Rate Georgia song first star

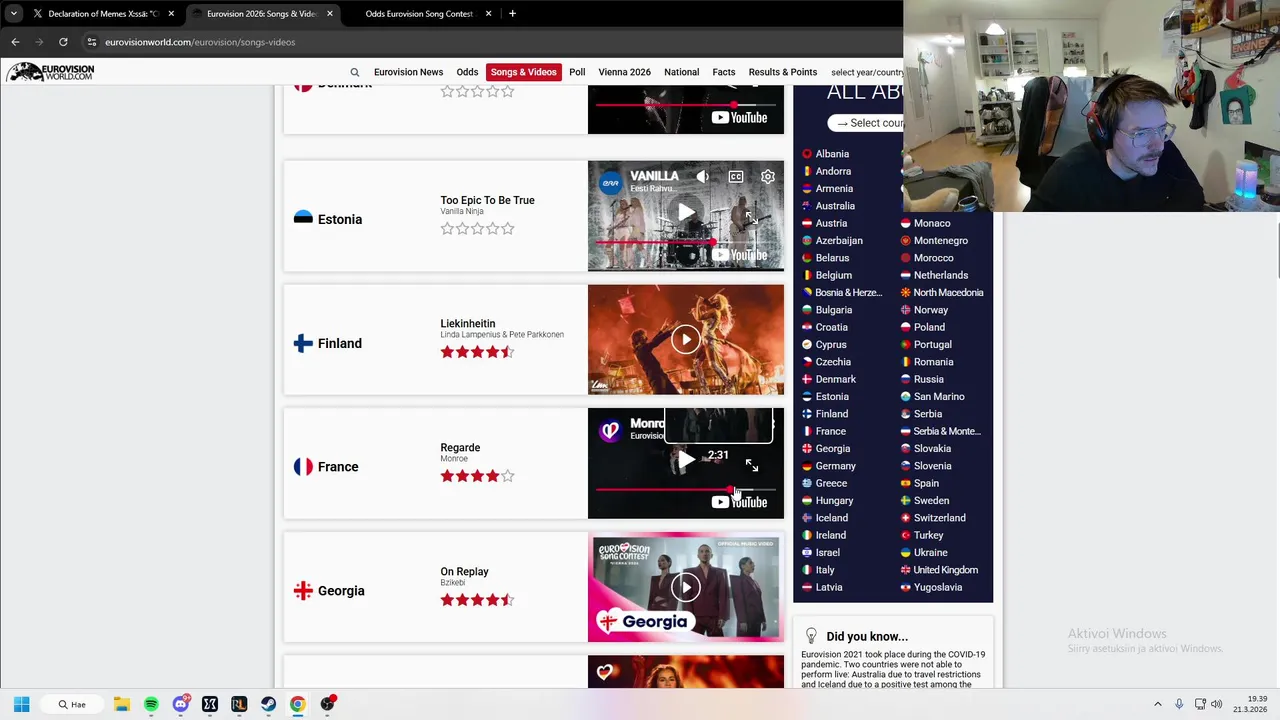pos(447,600)
